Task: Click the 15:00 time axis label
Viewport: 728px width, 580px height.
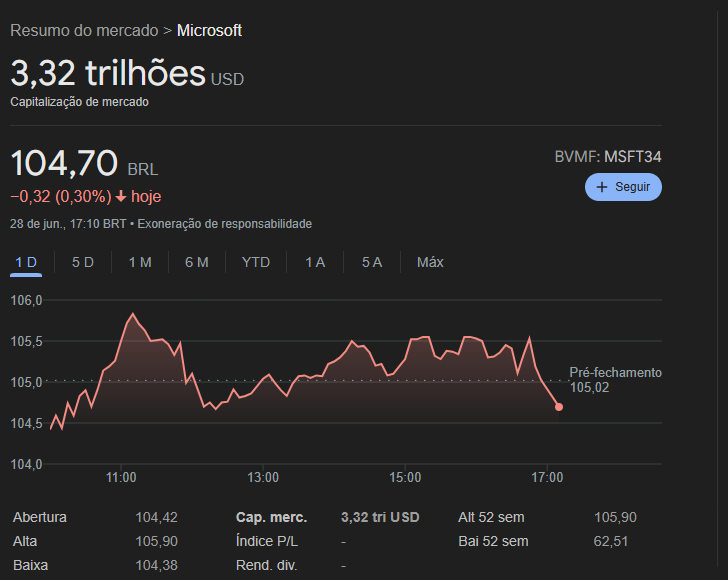Action: [405, 477]
